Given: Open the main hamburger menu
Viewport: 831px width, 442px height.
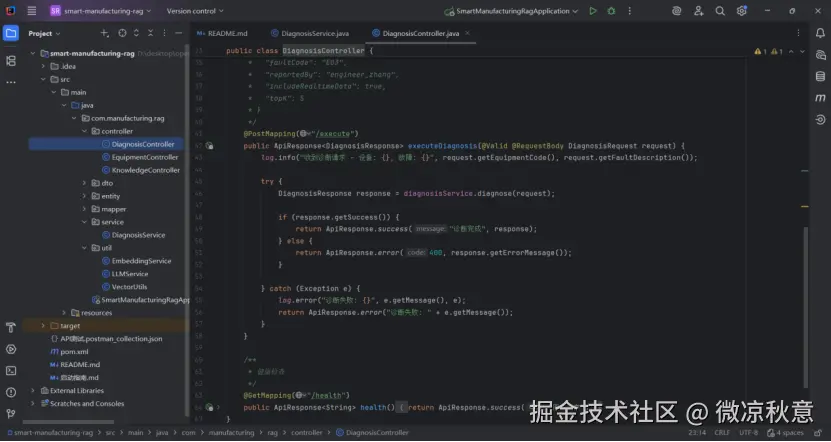Looking at the screenshot, I should click(x=32, y=11).
